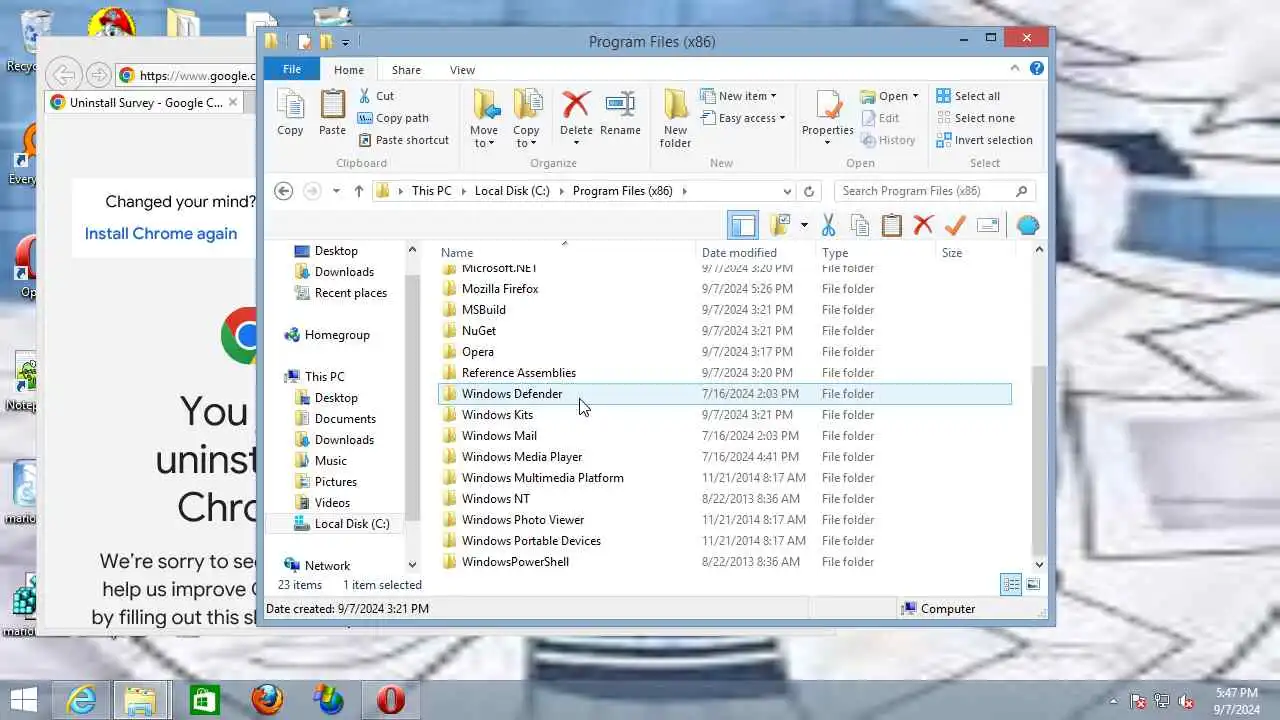Click This PC in address breadcrumb
Screen dimensions: 1280x720
coord(431,191)
